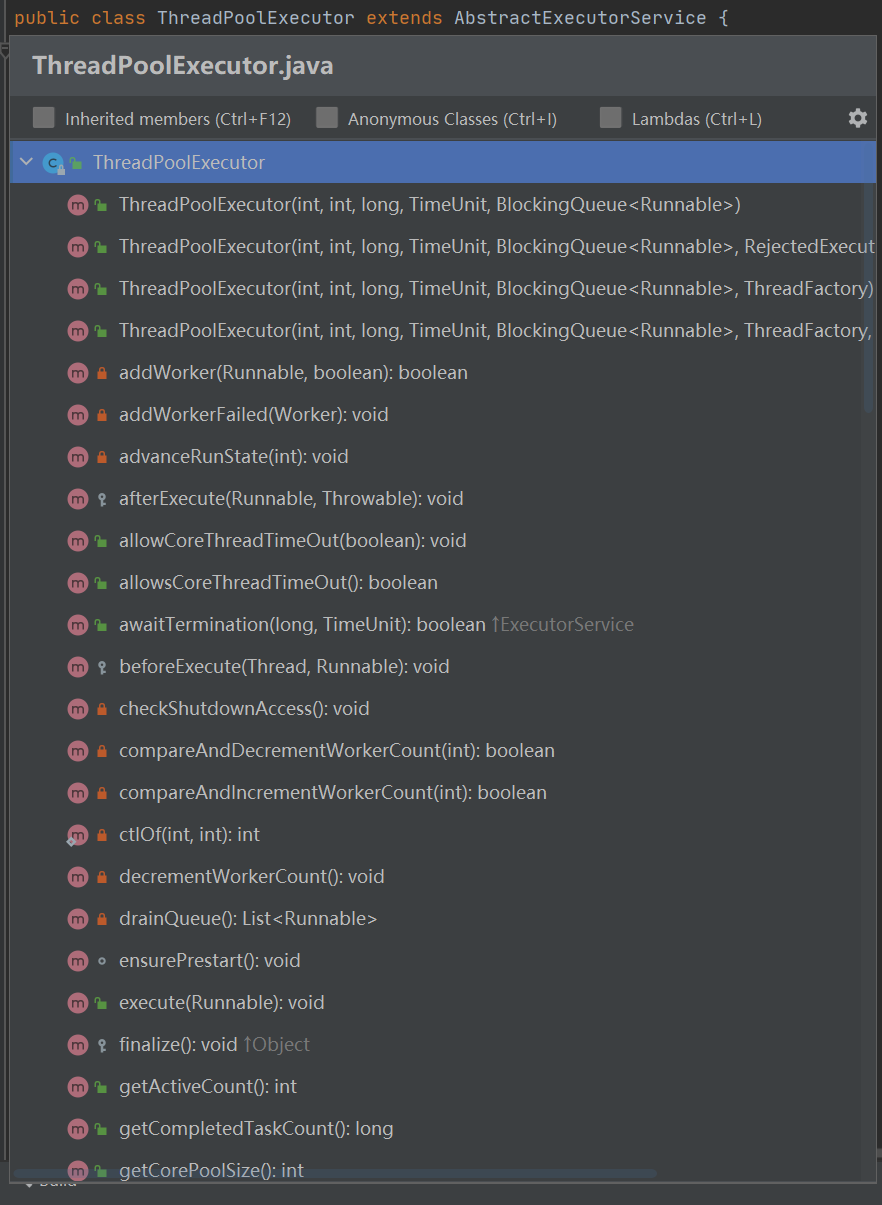The height and width of the screenshot is (1205, 882).
Task: Jump to addWorker(Runnable, boolean): boolean
Action: pos(293,372)
